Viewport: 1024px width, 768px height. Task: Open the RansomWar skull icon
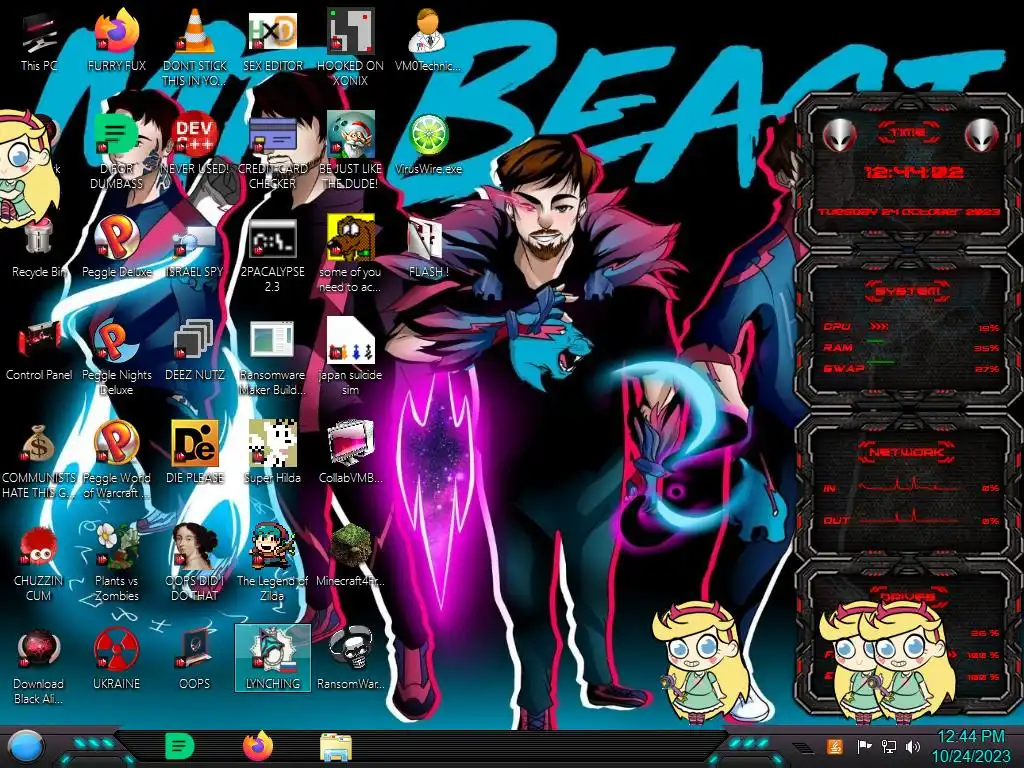coord(351,649)
